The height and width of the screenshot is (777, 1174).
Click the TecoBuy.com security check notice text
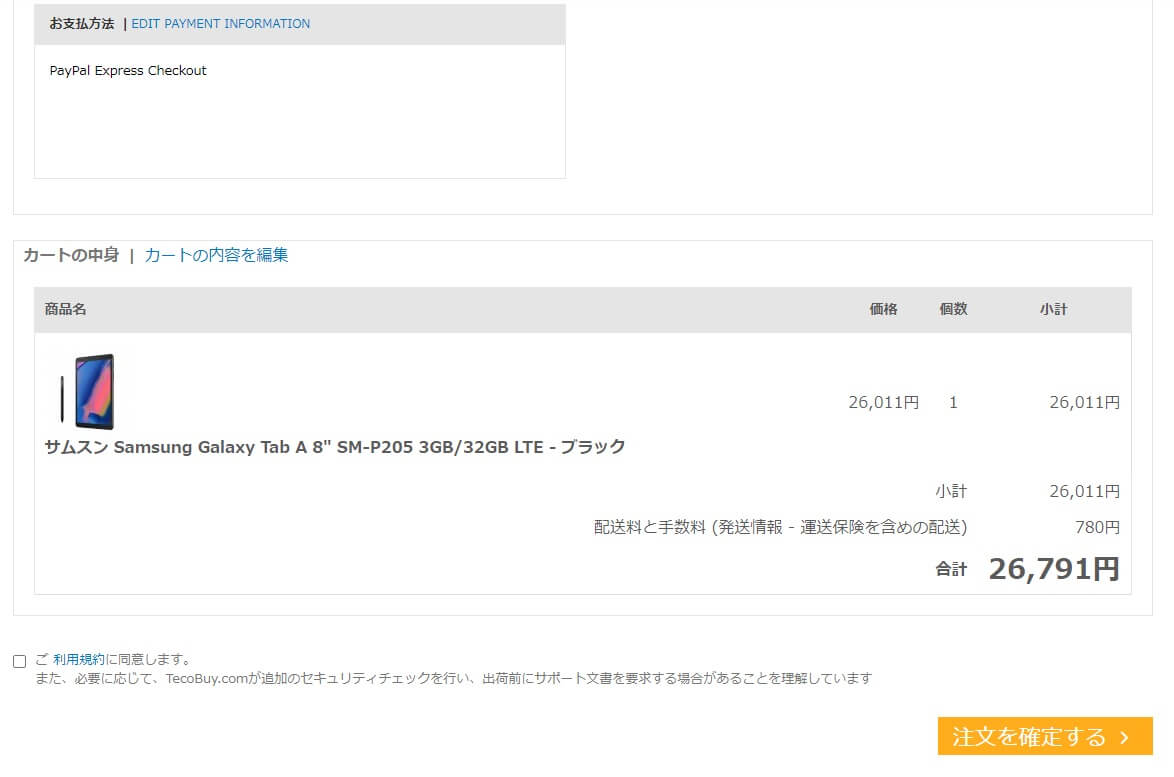[454, 678]
